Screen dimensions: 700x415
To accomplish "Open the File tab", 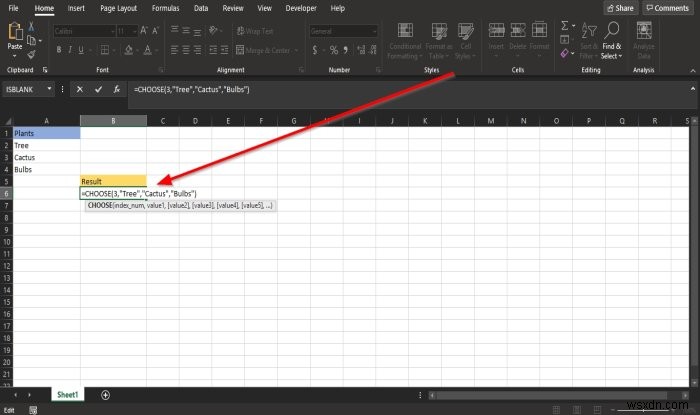I will (x=13, y=8).
